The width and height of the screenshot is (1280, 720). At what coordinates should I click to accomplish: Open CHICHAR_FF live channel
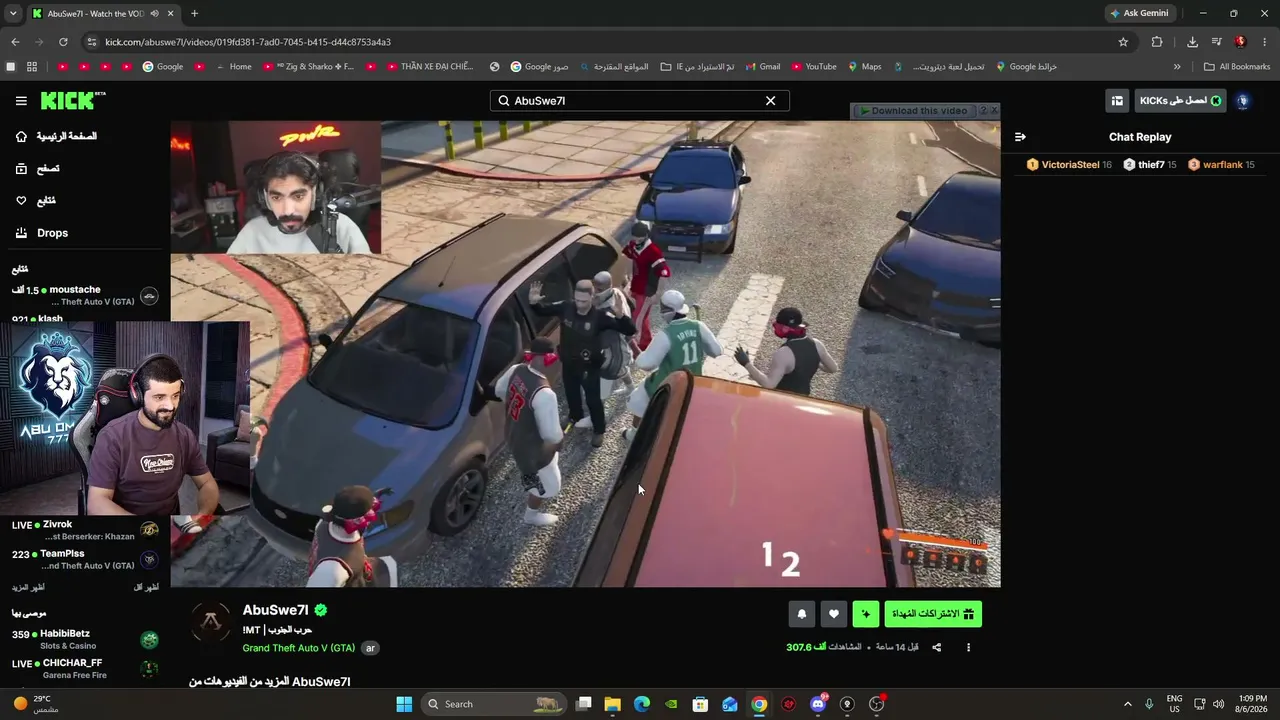tap(85, 668)
